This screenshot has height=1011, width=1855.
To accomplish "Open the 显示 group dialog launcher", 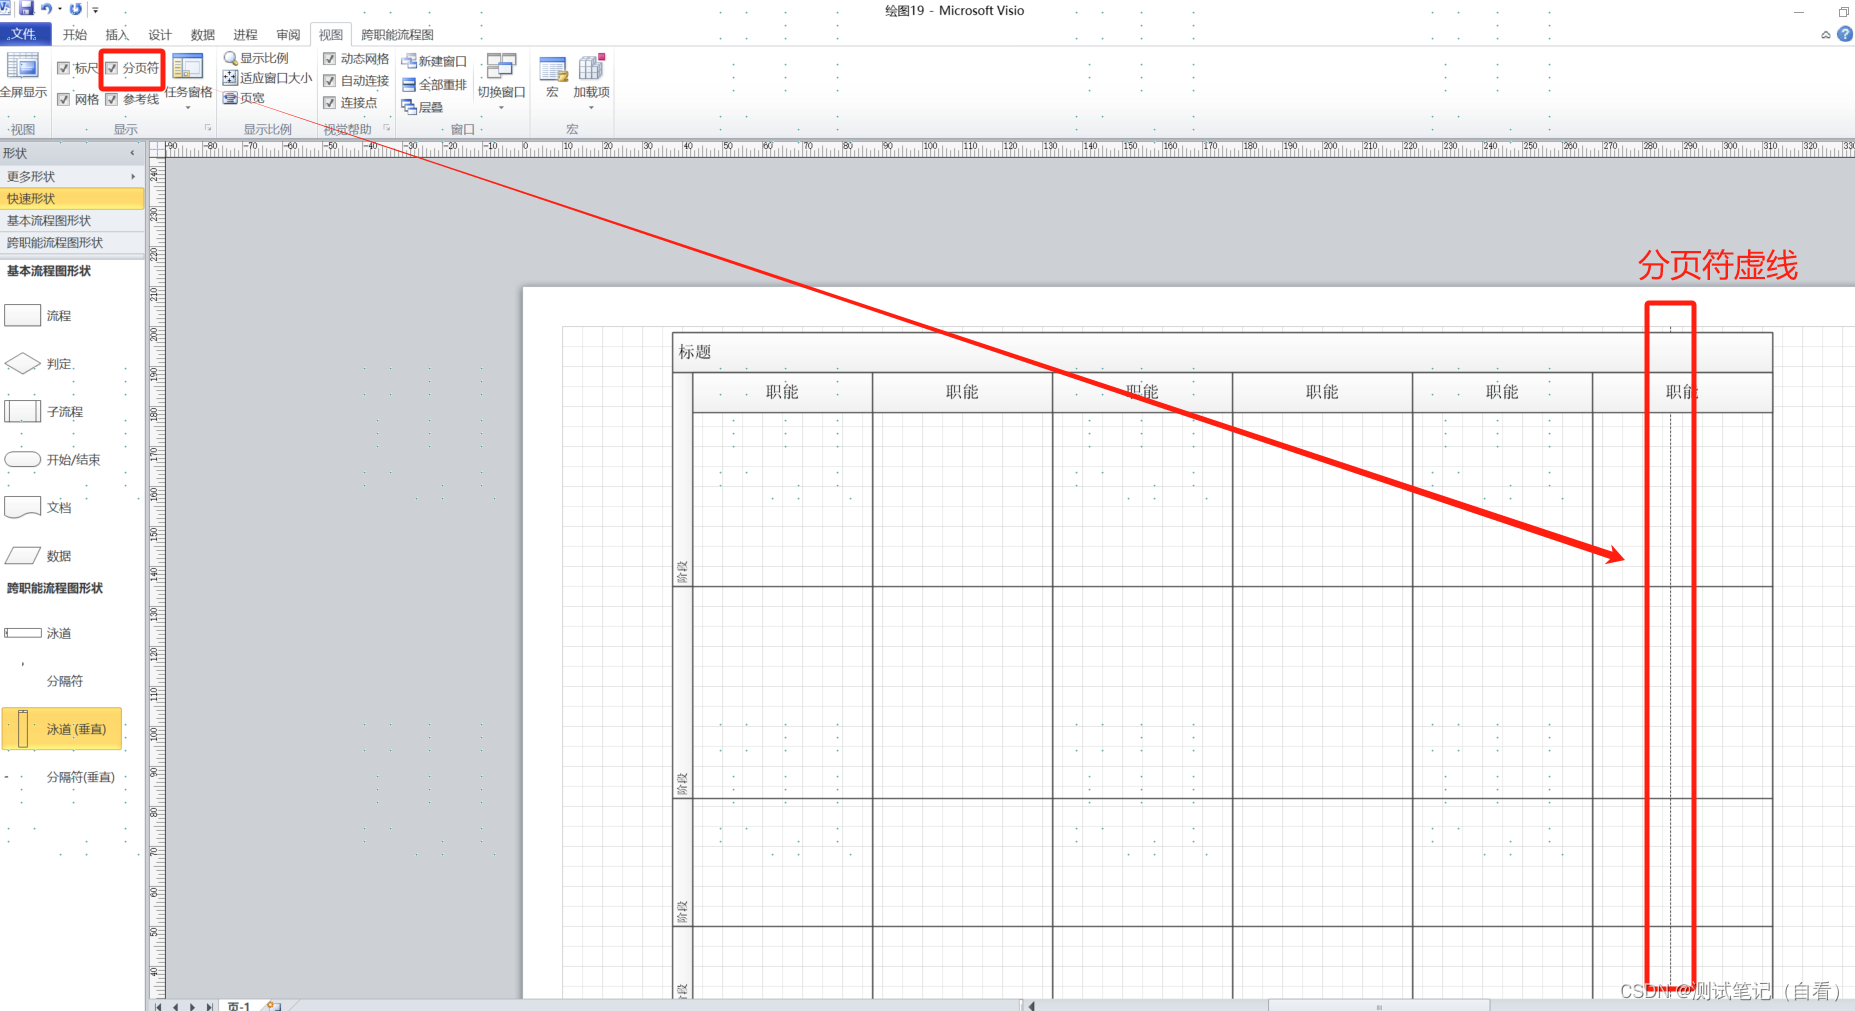I will tap(208, 128).
